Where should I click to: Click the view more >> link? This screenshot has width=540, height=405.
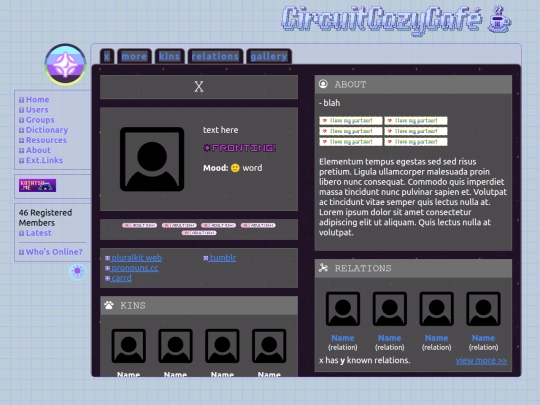[481, 361]
